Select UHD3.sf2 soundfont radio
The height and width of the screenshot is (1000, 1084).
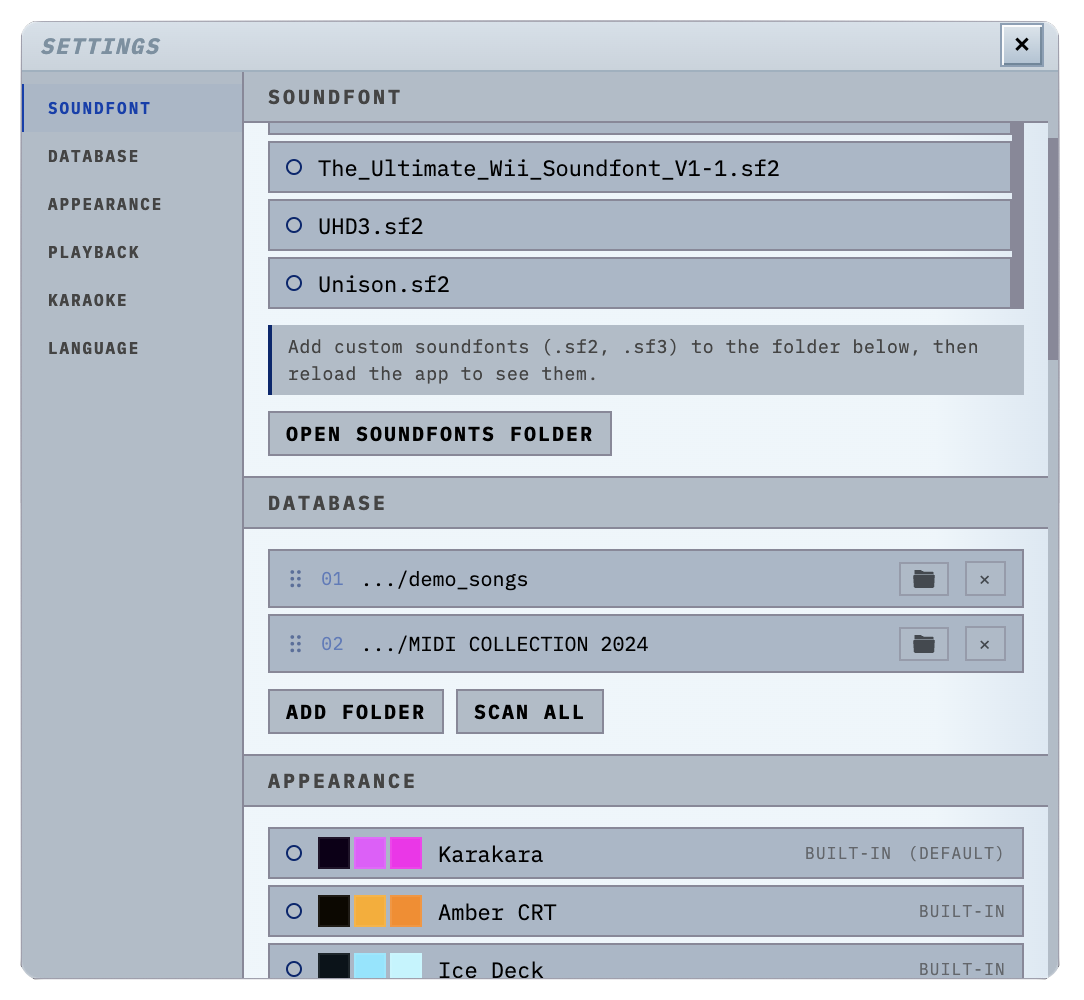294,225
